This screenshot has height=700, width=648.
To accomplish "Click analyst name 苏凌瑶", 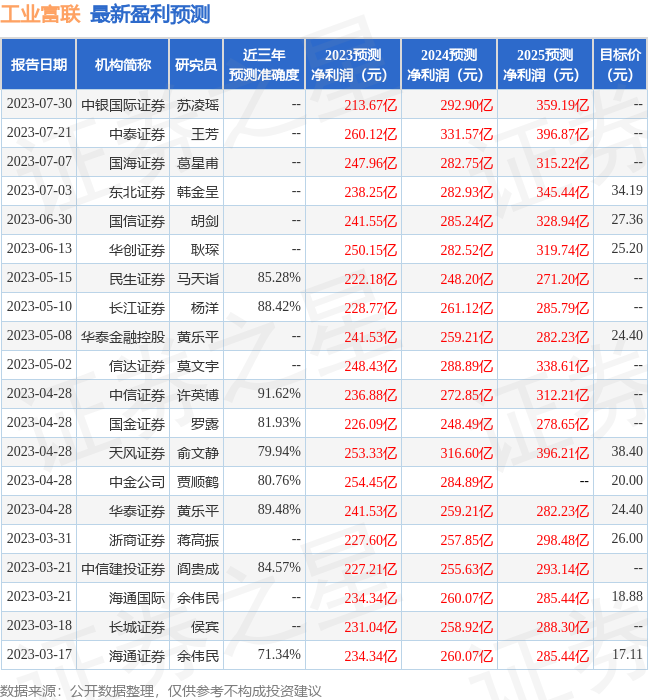I will point(198,105).
